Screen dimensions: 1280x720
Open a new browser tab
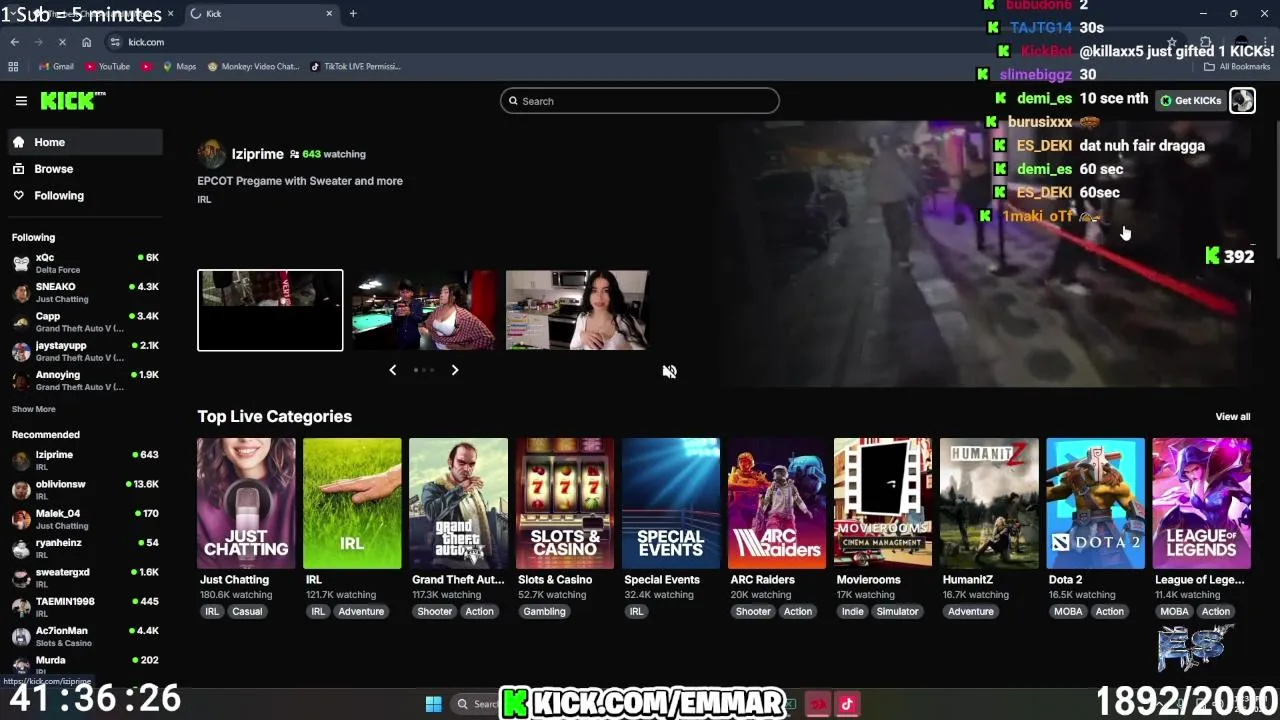353,14
